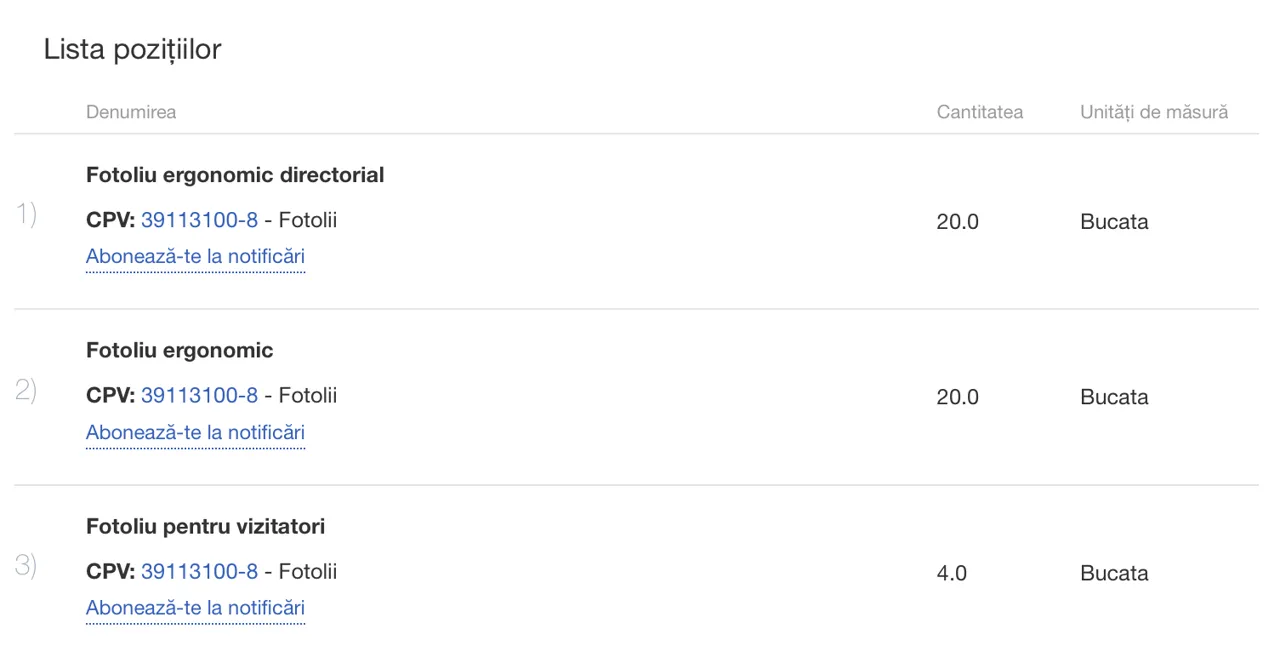This screenshot has height=663, width=1280.
Task: Click position number 2 marker
Action: coord(26,390)
